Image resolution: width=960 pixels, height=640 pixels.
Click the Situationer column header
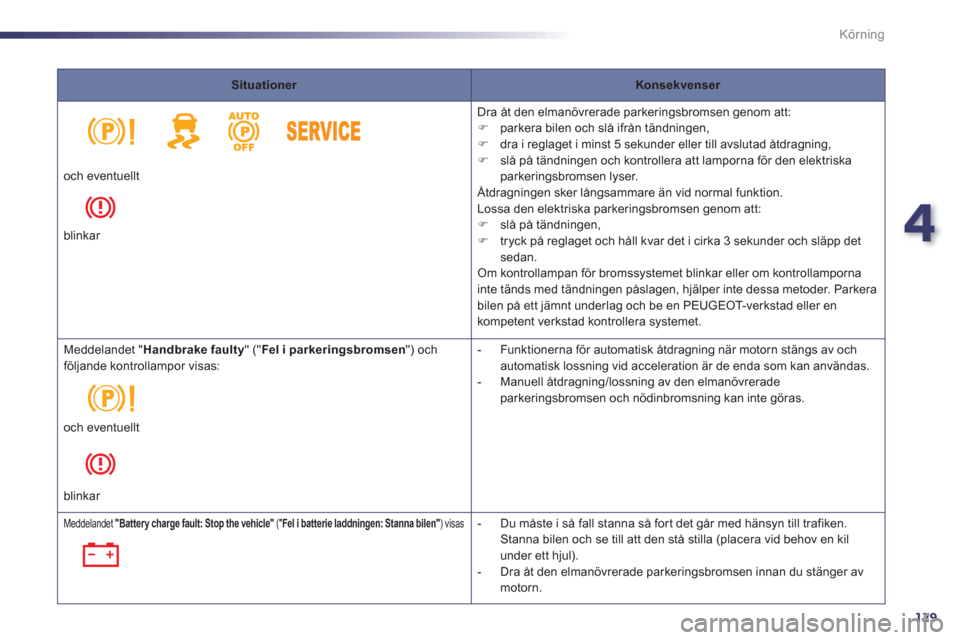tap(264, 85)
